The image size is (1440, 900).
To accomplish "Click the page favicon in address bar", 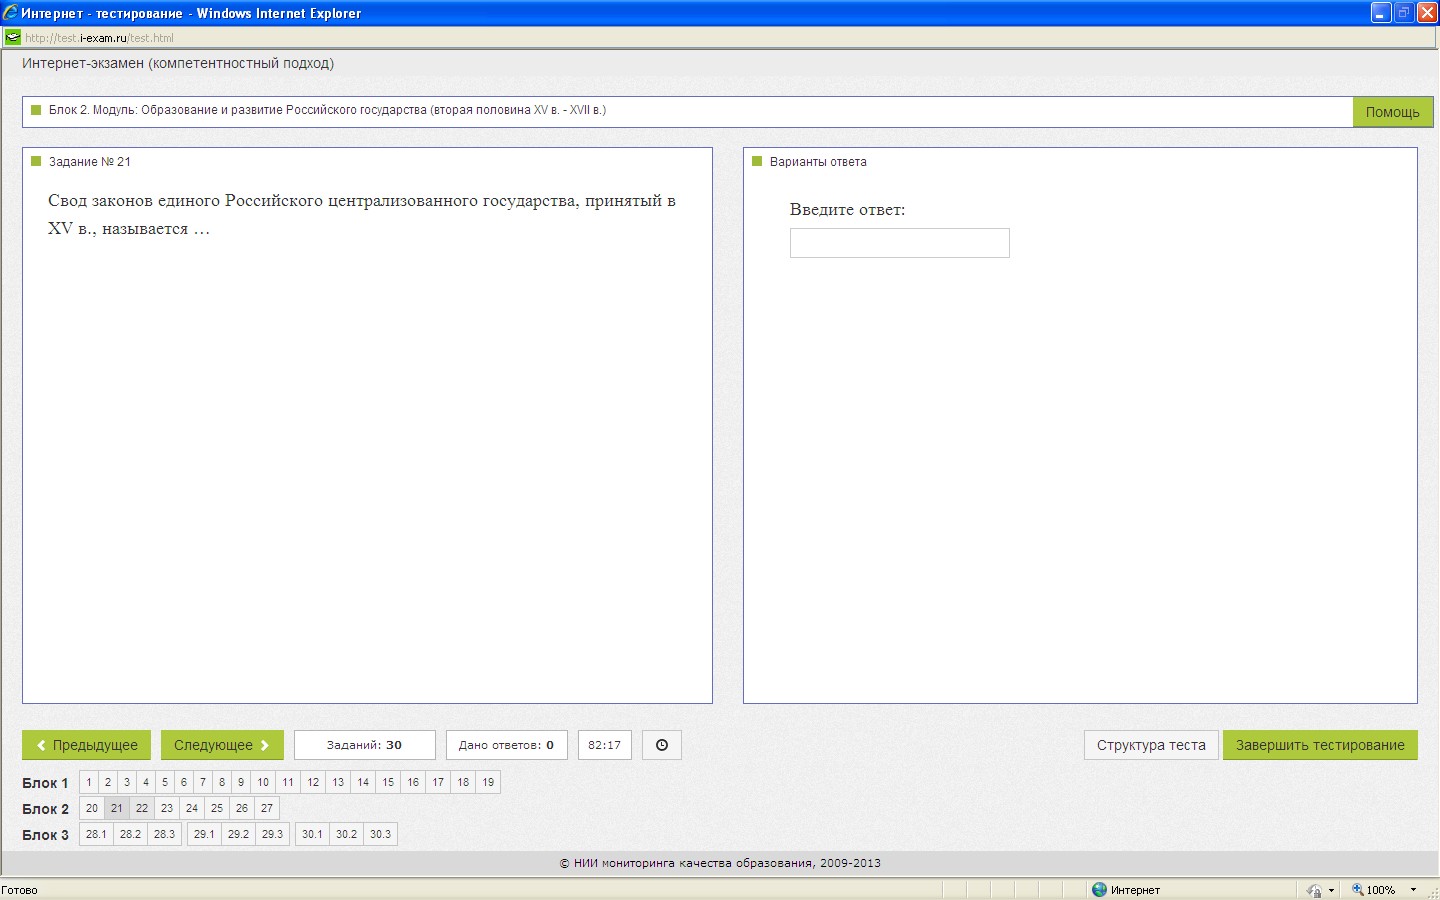I will click(x=12, y=37).
